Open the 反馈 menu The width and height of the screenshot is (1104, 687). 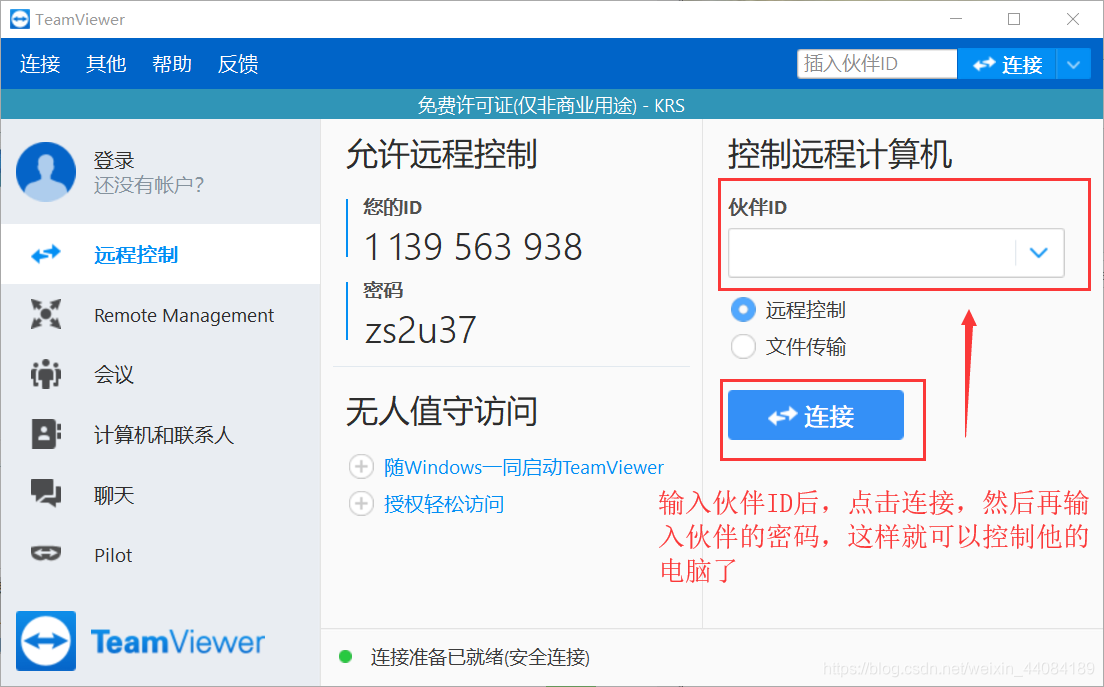pyautogui.click(x=238, y=64)
